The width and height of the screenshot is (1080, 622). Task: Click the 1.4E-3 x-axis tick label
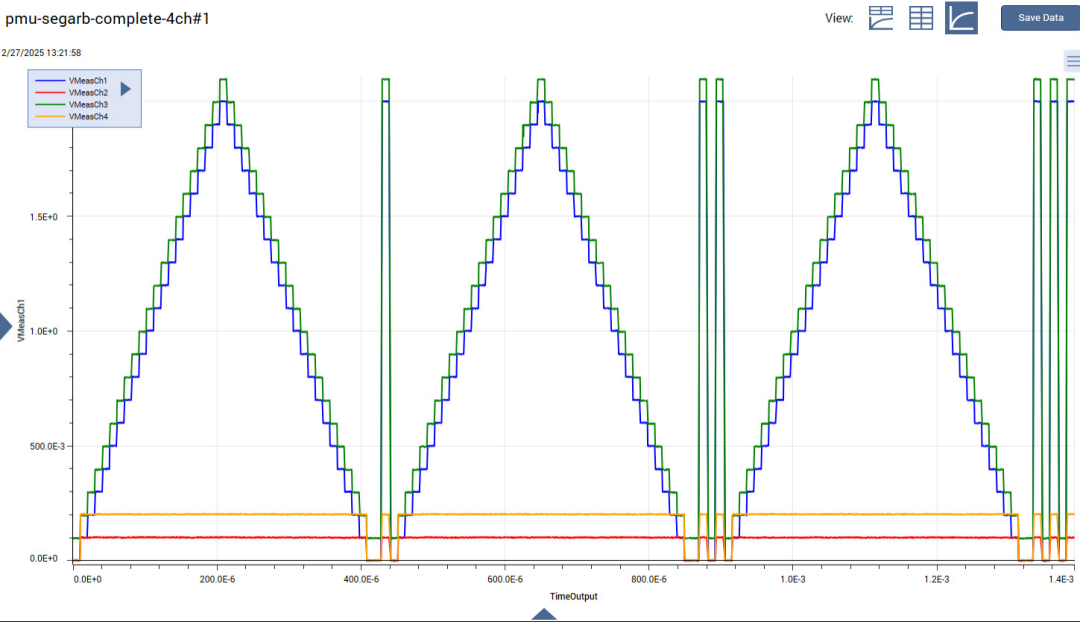pos(1061,579)
